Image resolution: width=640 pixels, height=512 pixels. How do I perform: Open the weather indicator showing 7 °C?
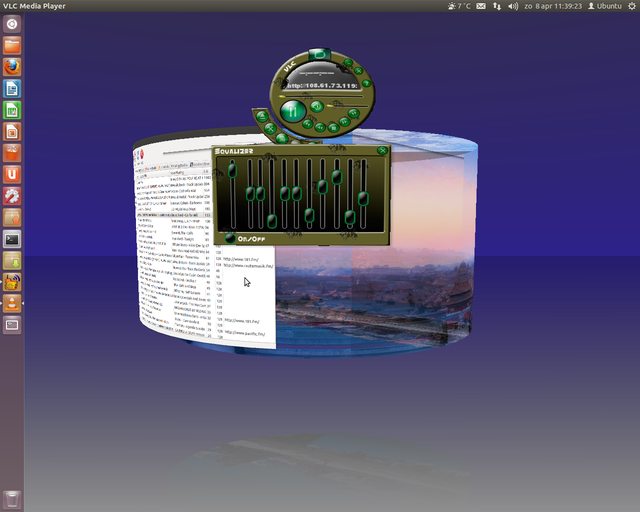point(459,6)
